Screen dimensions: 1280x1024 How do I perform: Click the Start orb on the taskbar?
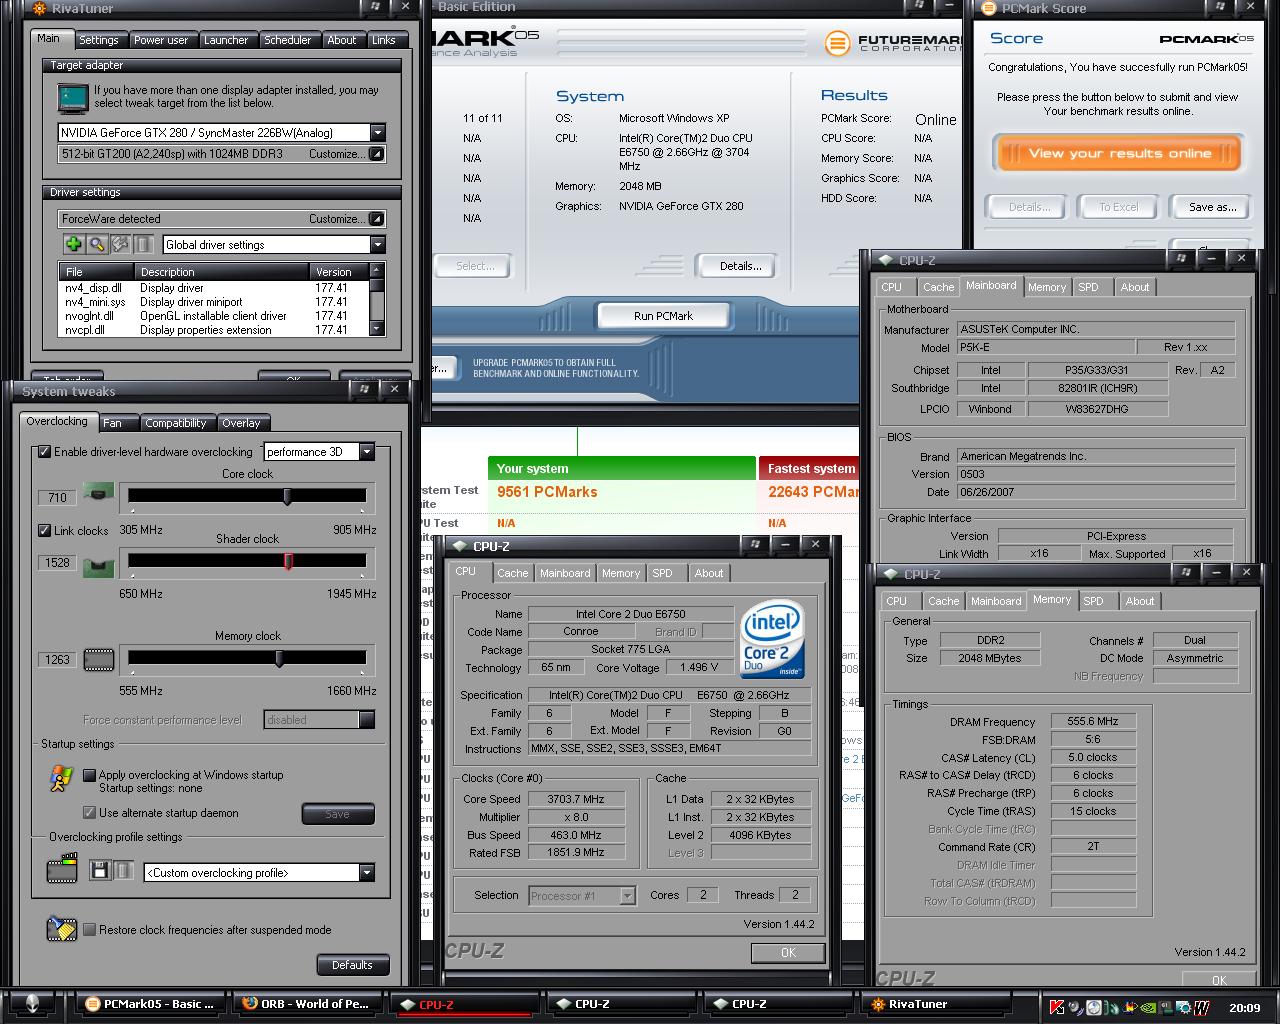[x=32, y=1004]
